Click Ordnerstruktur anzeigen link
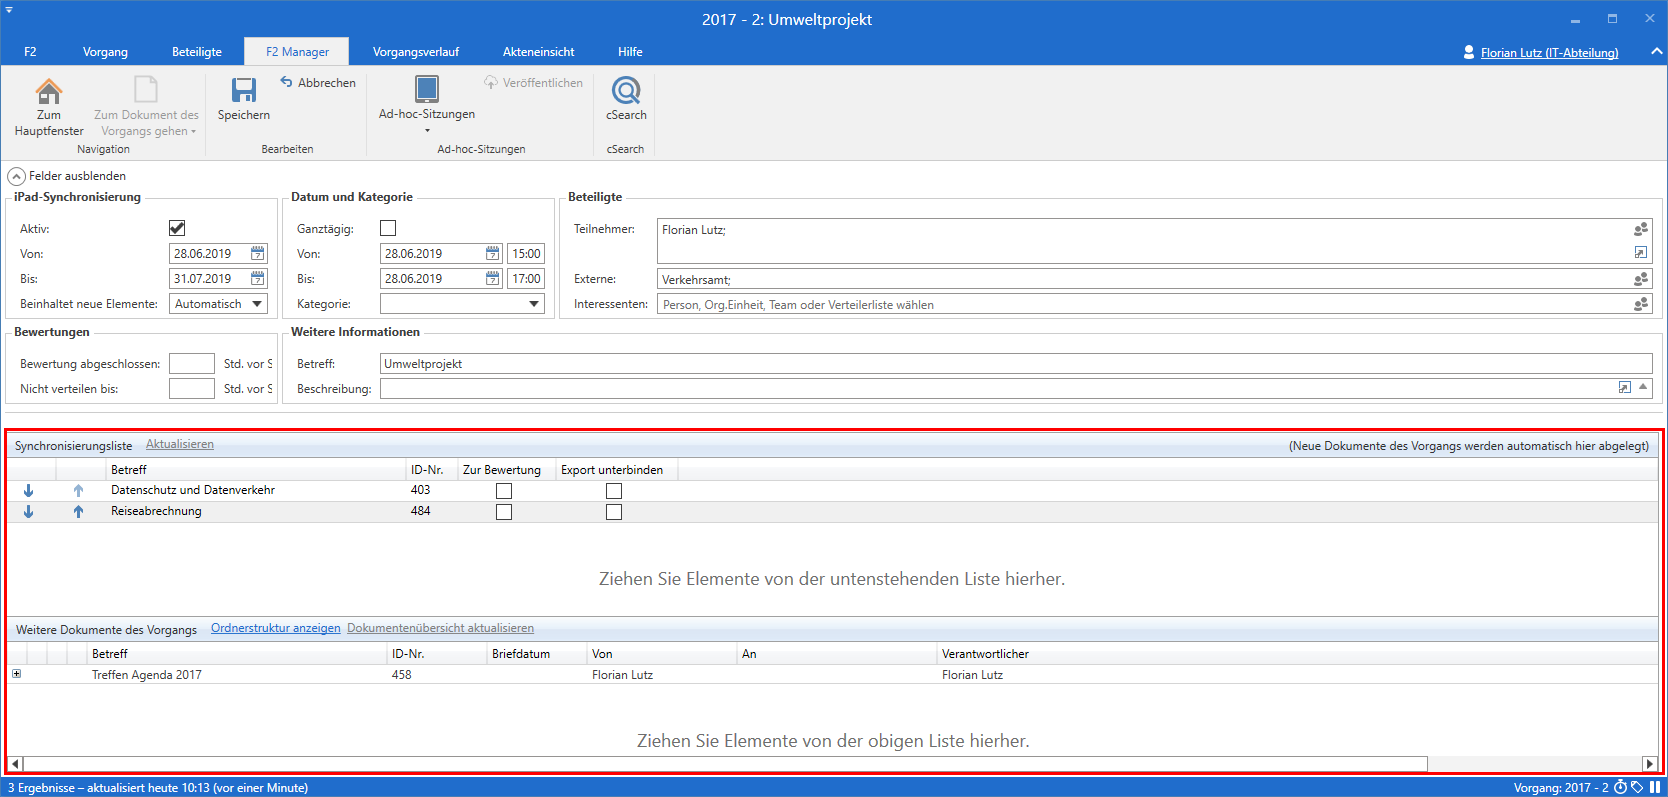This screenshot has width=1668, height=797. 275,628
